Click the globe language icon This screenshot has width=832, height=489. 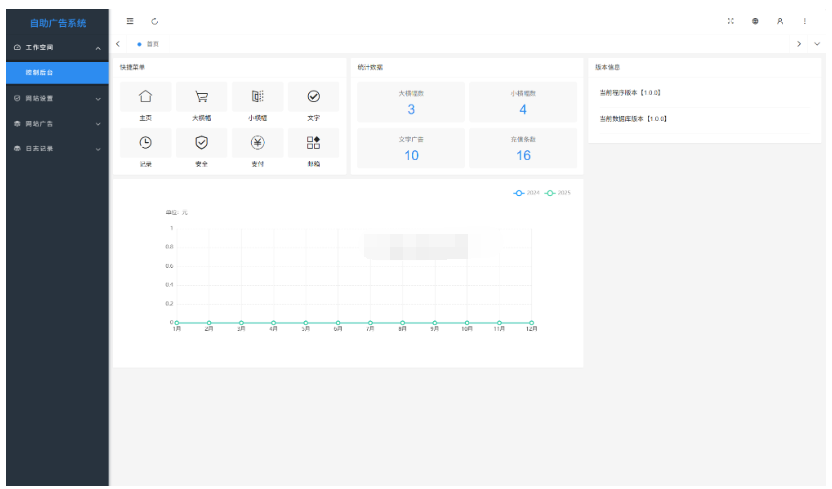(x=755, y=22)
